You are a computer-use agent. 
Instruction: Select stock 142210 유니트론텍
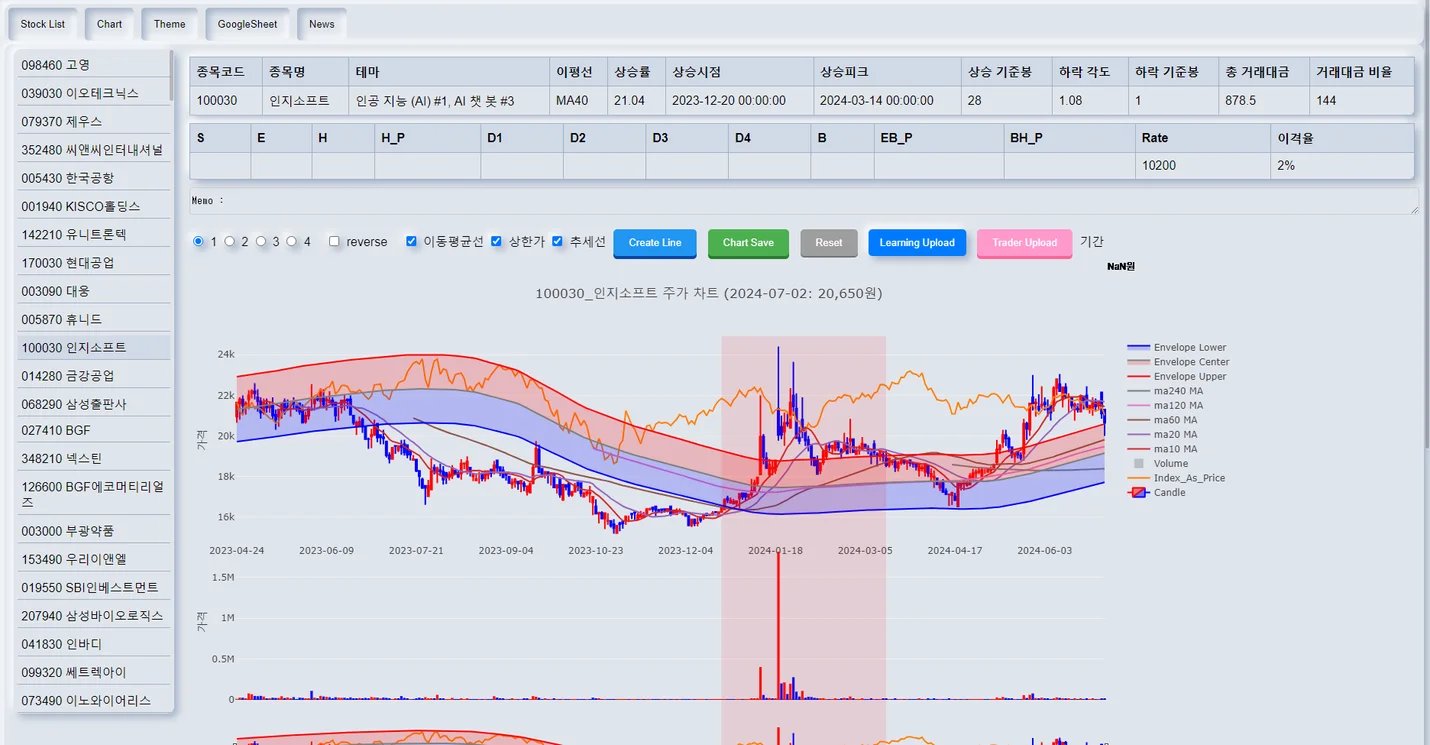[x=93, y=234]
